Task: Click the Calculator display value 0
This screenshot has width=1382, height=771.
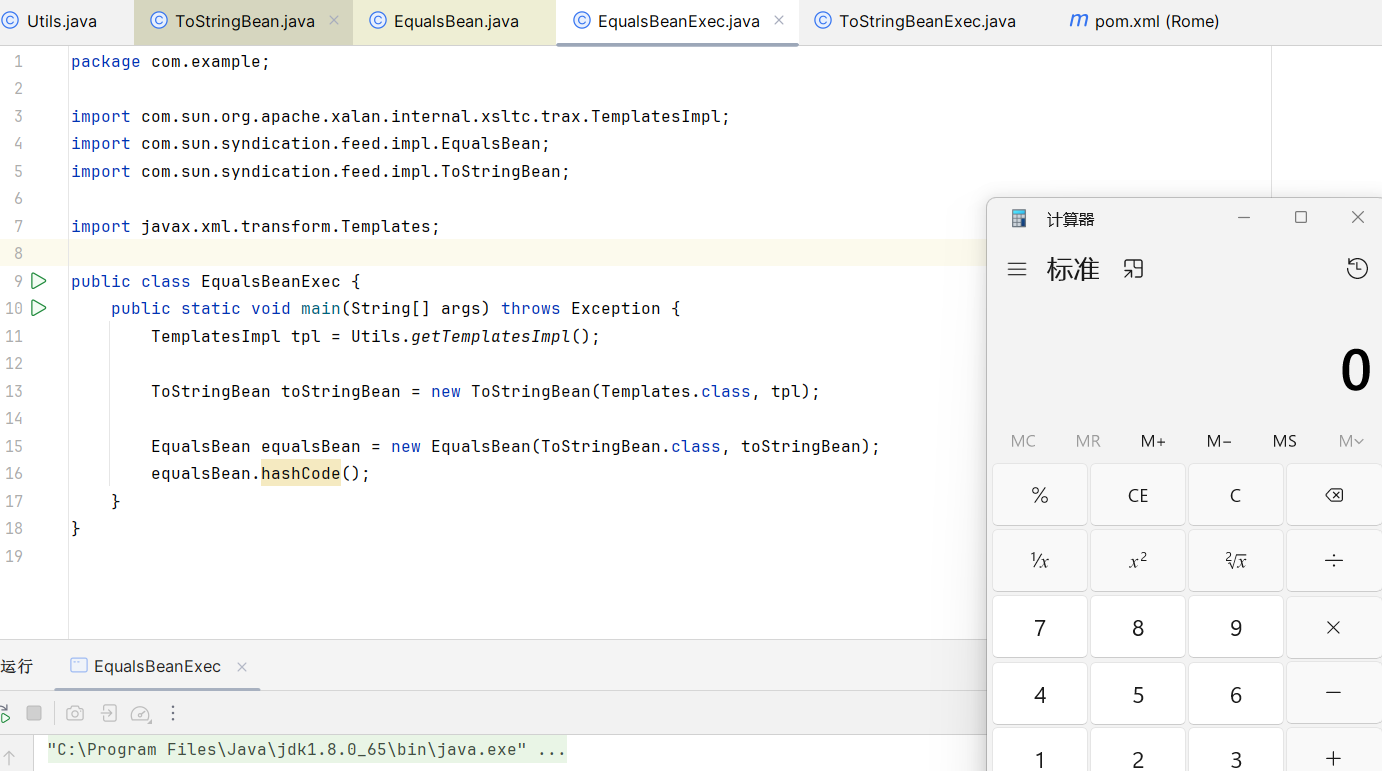Action: pos(1355,371)
